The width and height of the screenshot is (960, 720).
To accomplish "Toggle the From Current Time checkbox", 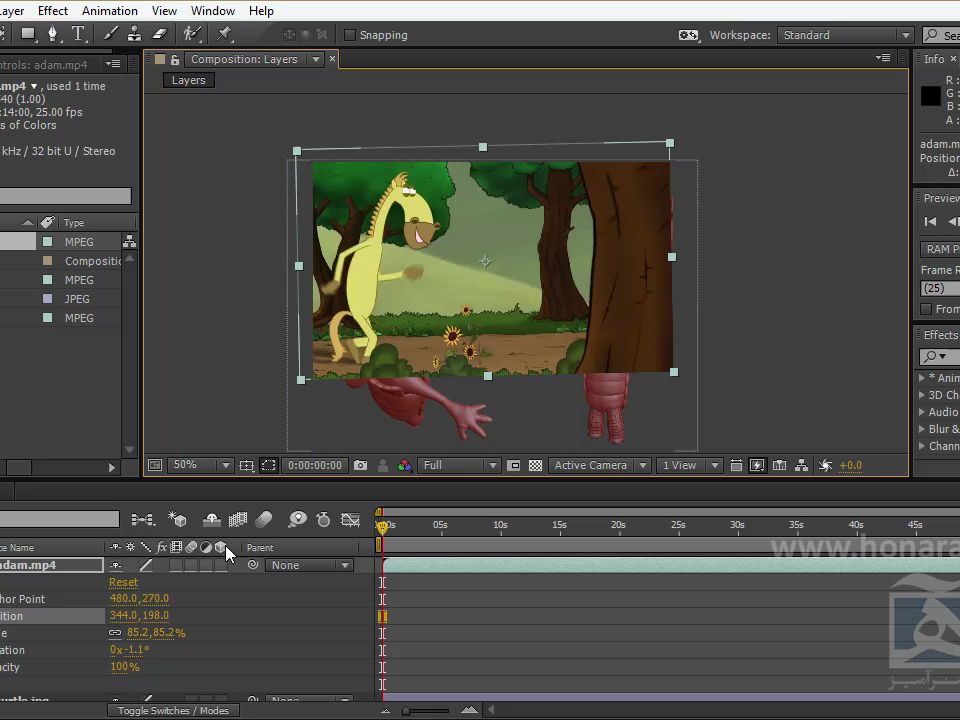I will (x=926, y=309).
